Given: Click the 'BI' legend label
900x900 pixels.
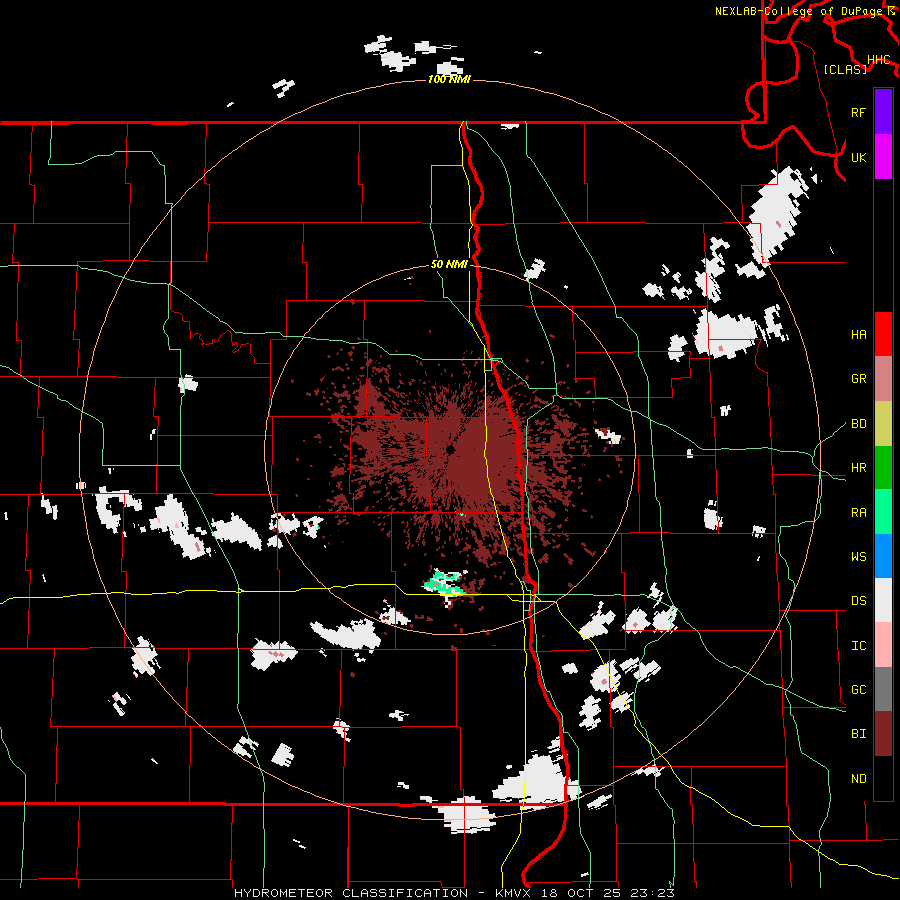Looking at the screenshot, I should (x=858, y=734).
